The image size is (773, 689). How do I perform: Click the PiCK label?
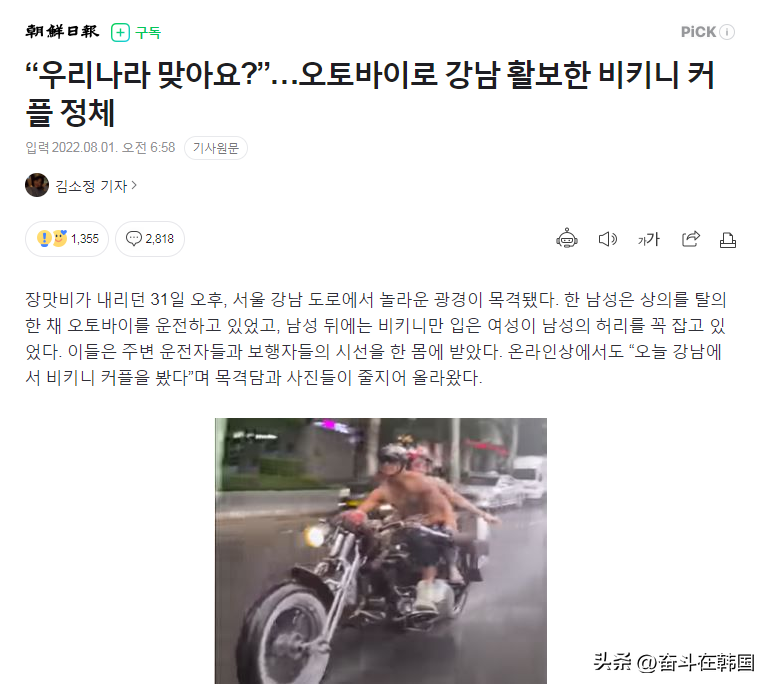pos(698,32)
